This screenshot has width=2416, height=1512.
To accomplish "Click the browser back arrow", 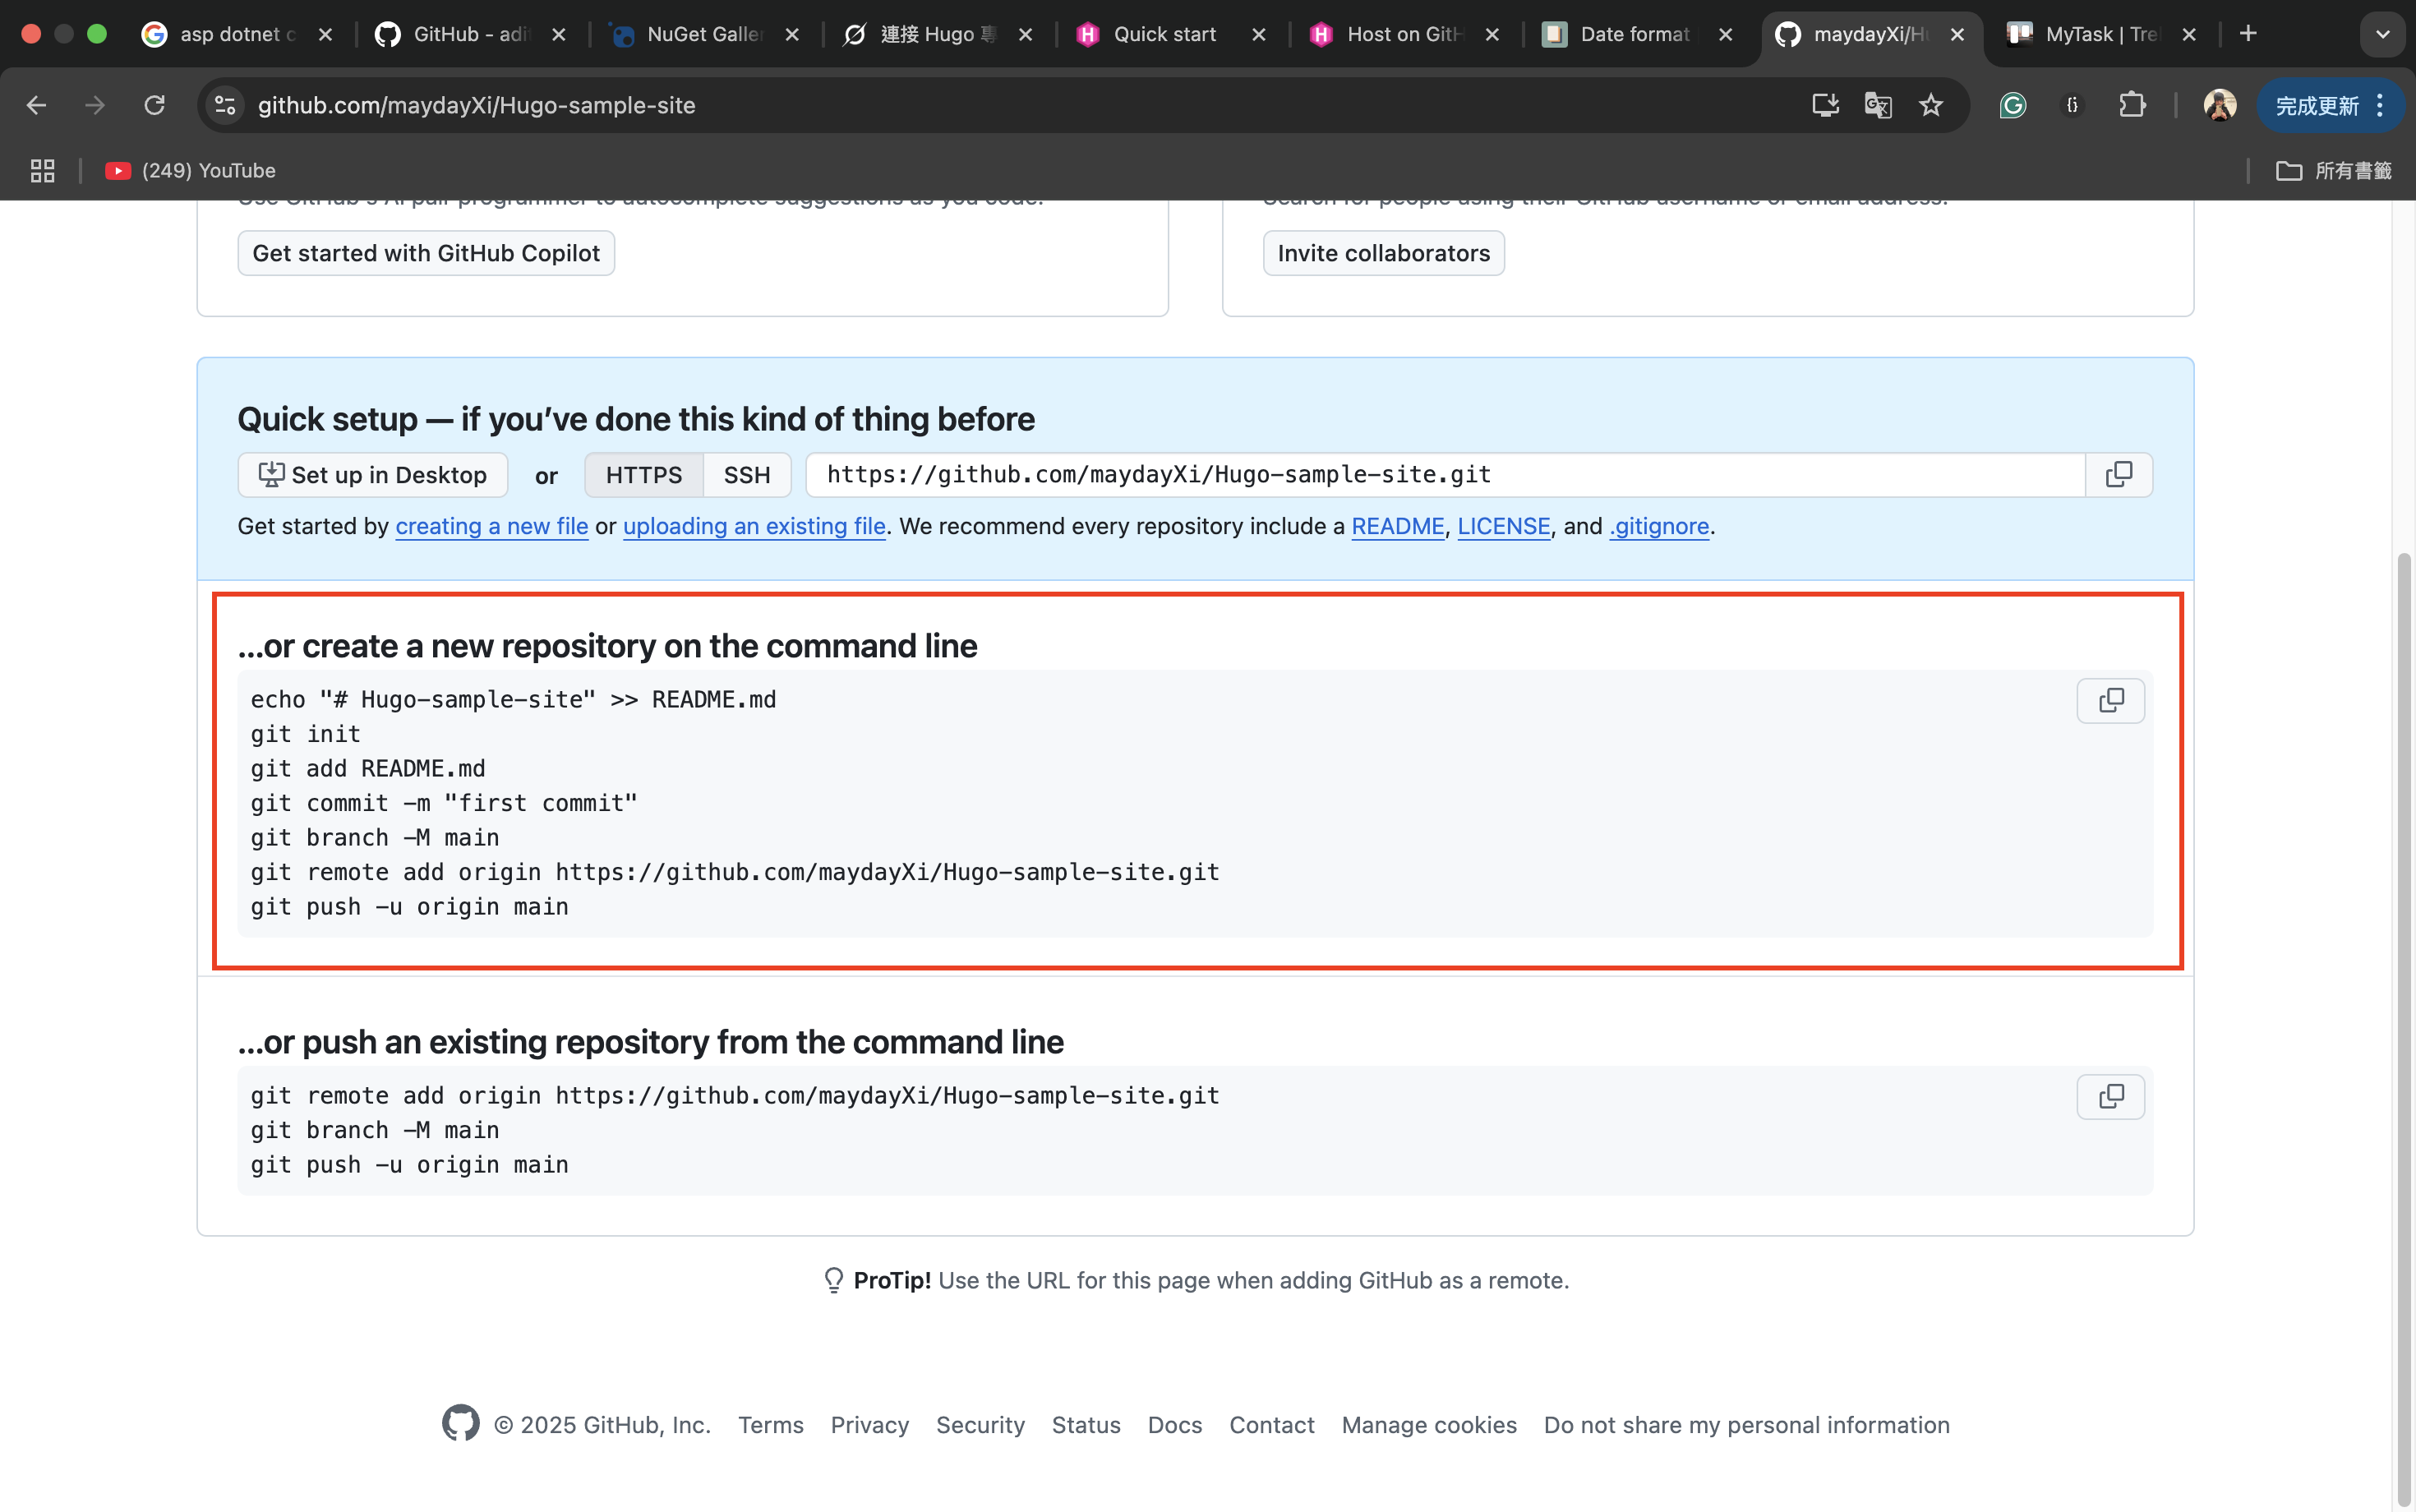I will (36, 105).
